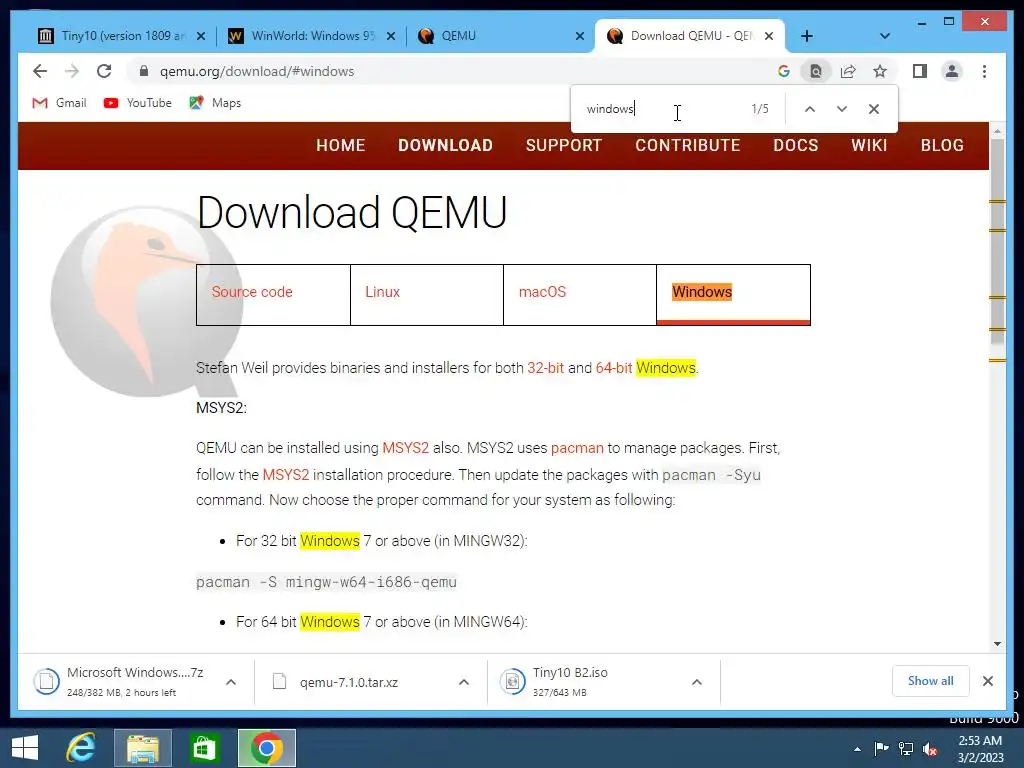Show all downloads
This screenshot has height=768, width=1024.
(x=931, y=681)
